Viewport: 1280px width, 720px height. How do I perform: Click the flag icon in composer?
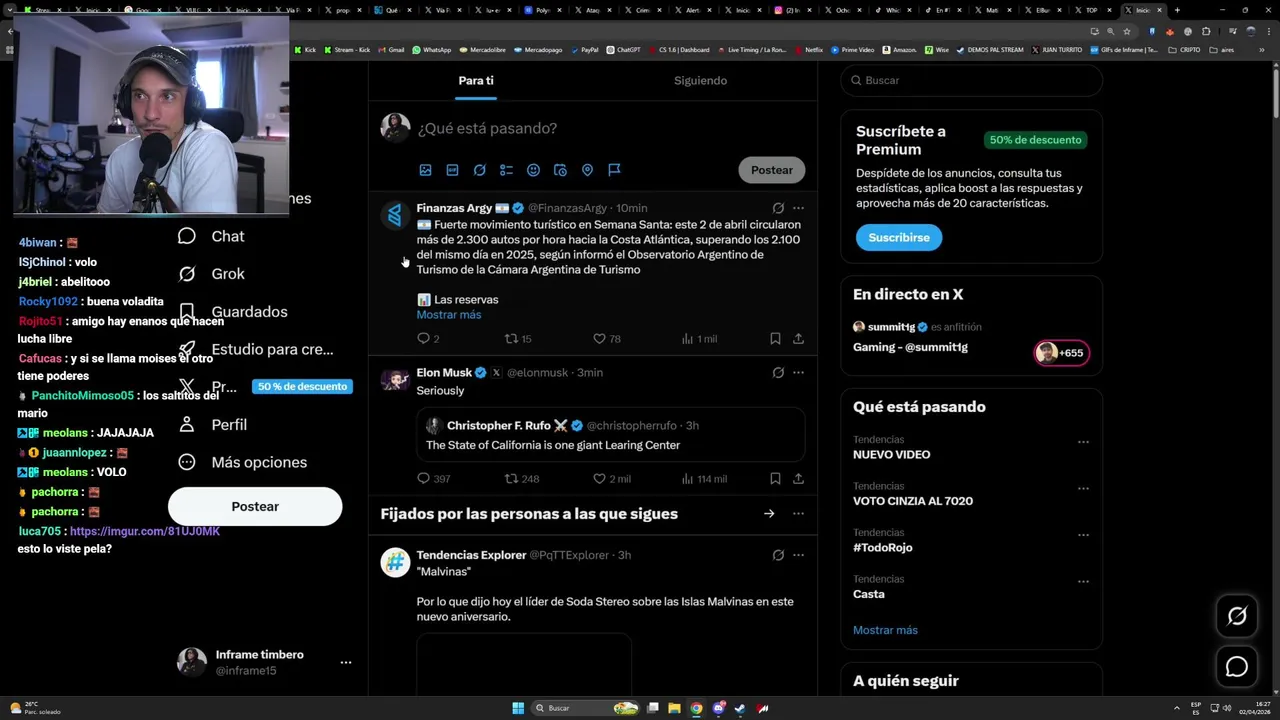pos(614,170)
